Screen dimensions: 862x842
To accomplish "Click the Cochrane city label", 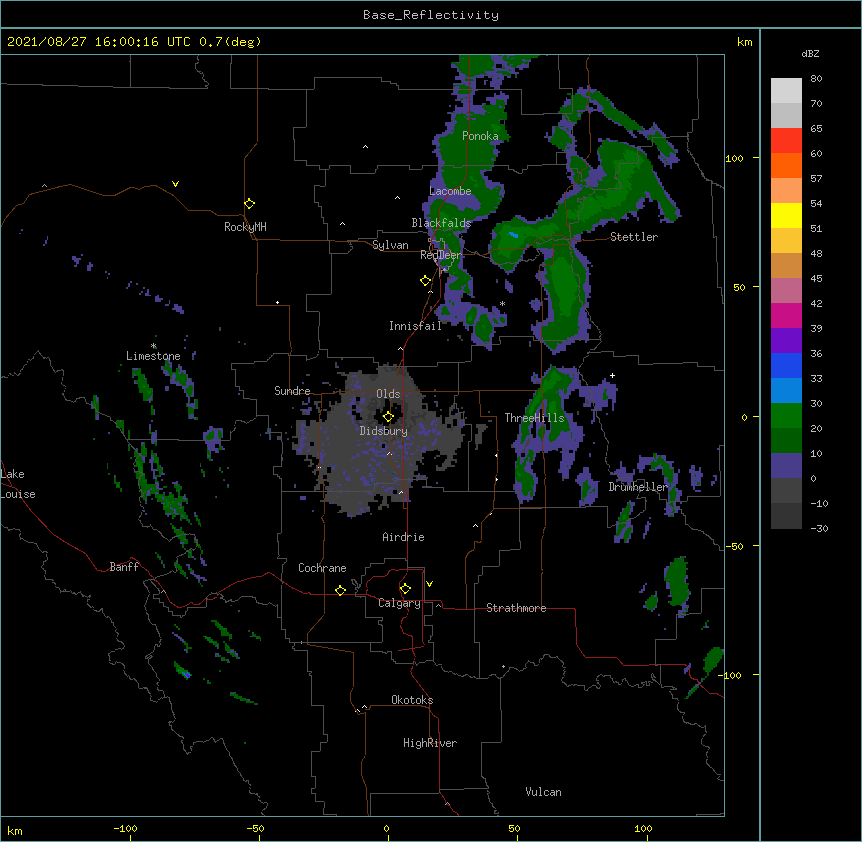I will pyautogui.click(x=322, y=568).
